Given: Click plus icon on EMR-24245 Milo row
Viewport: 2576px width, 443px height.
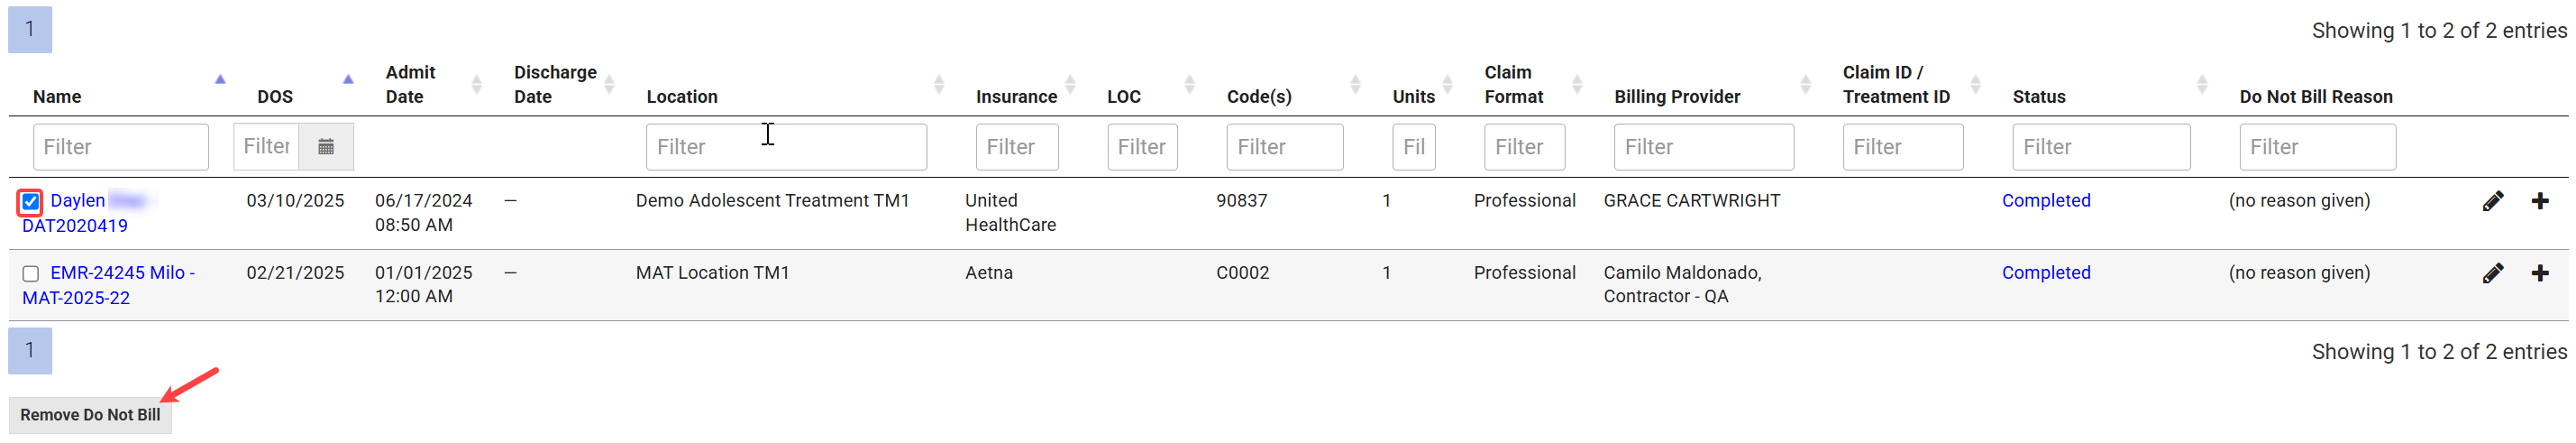Looking at the screenshot, I should click(x=2539, y=273).
